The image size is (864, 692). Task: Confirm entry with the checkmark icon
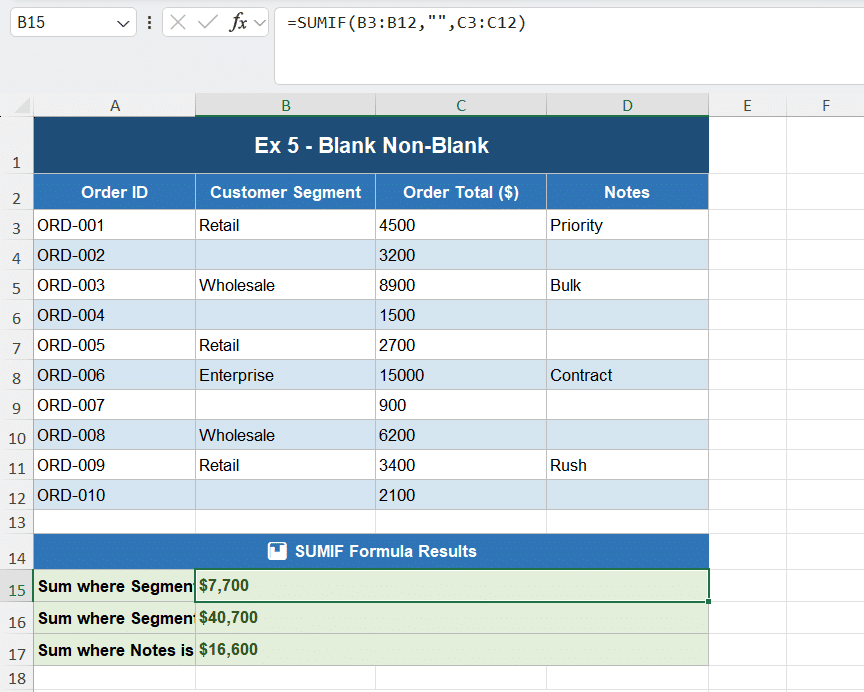pyautogui.click(x=207, y=22)
